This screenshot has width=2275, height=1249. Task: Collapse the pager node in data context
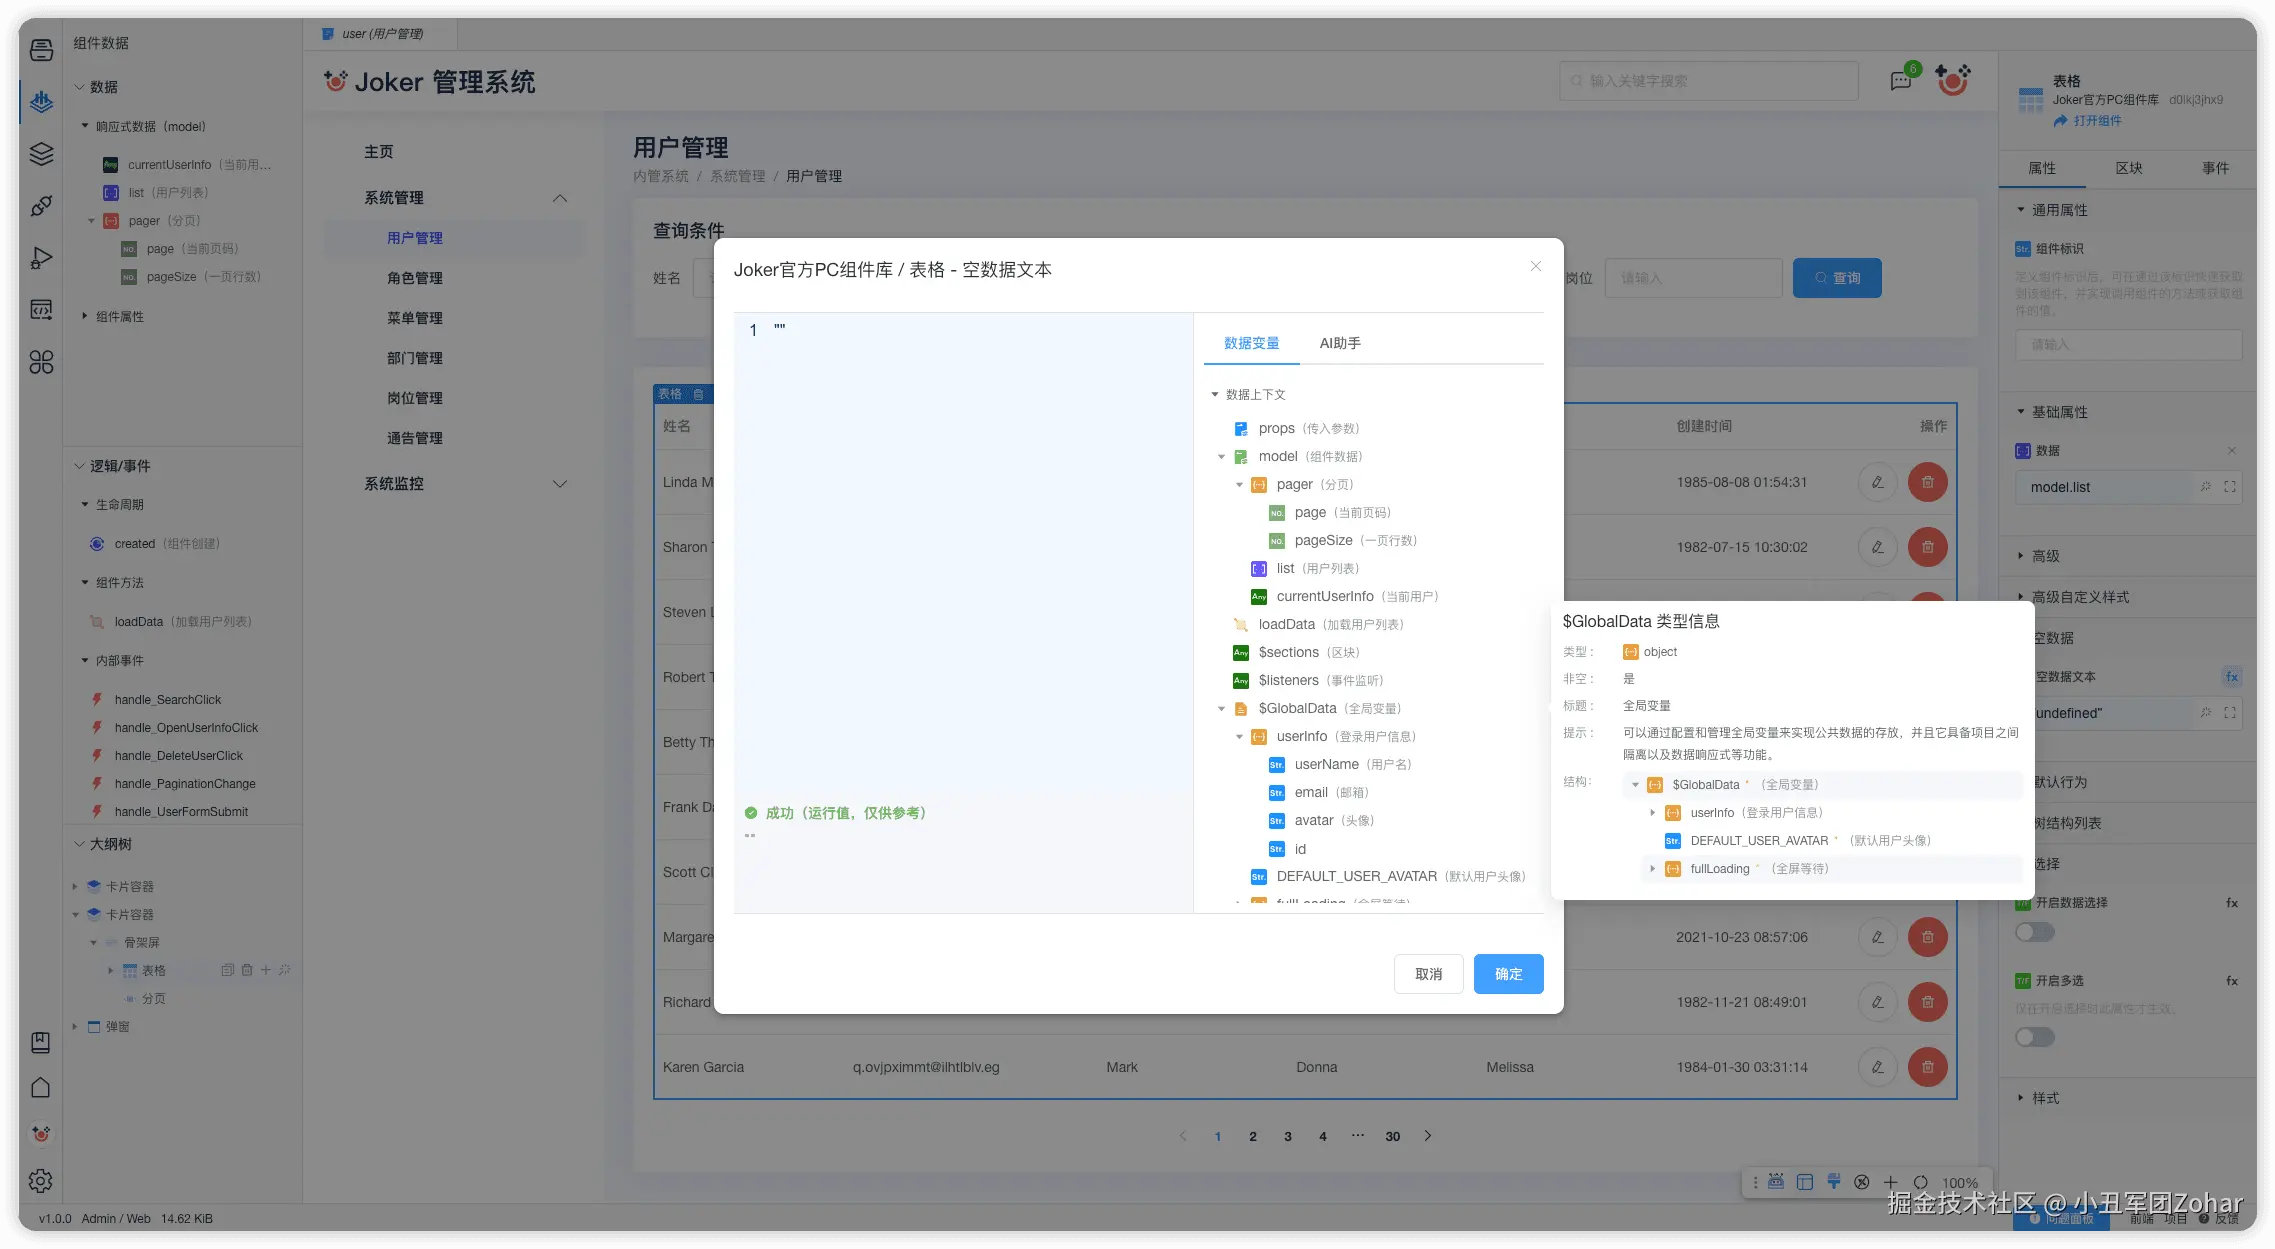(x=1239, y=485)
